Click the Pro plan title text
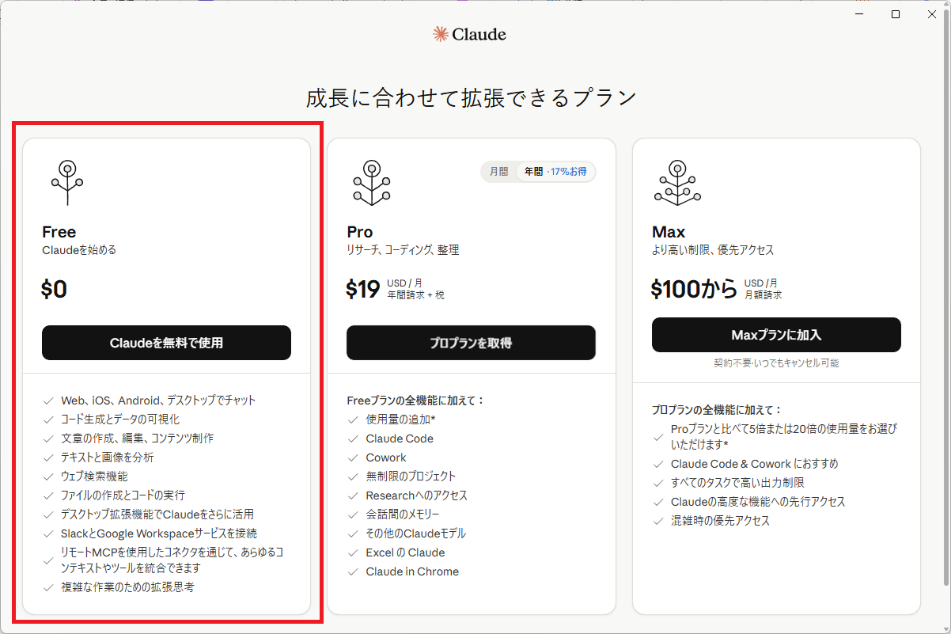The width and height of the screenshot is (951, 634). click(x=360, y=232)
